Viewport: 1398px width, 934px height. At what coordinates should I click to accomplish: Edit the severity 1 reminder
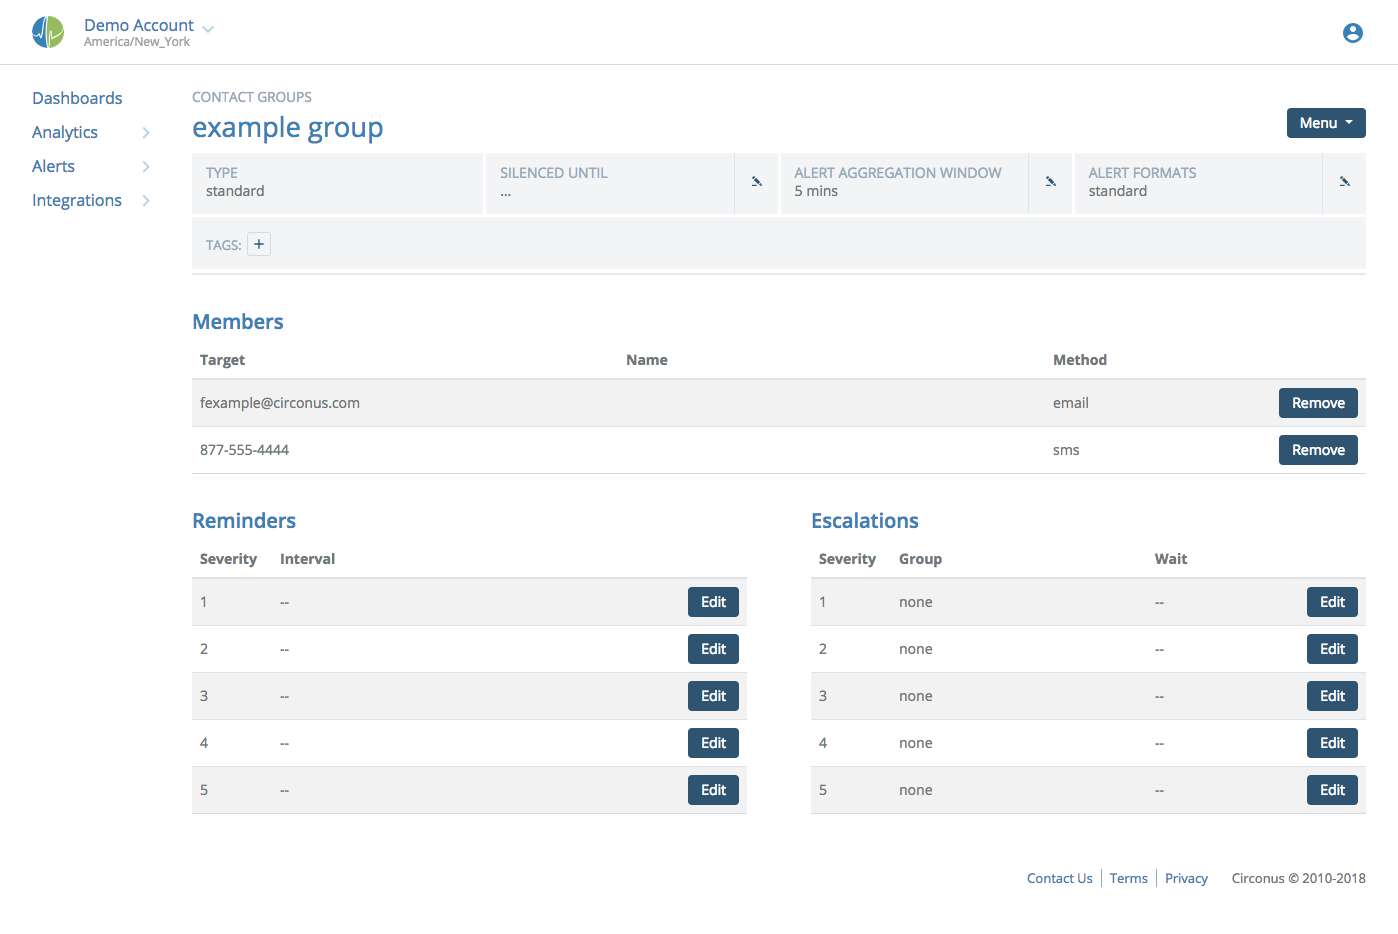pos(713,601)
